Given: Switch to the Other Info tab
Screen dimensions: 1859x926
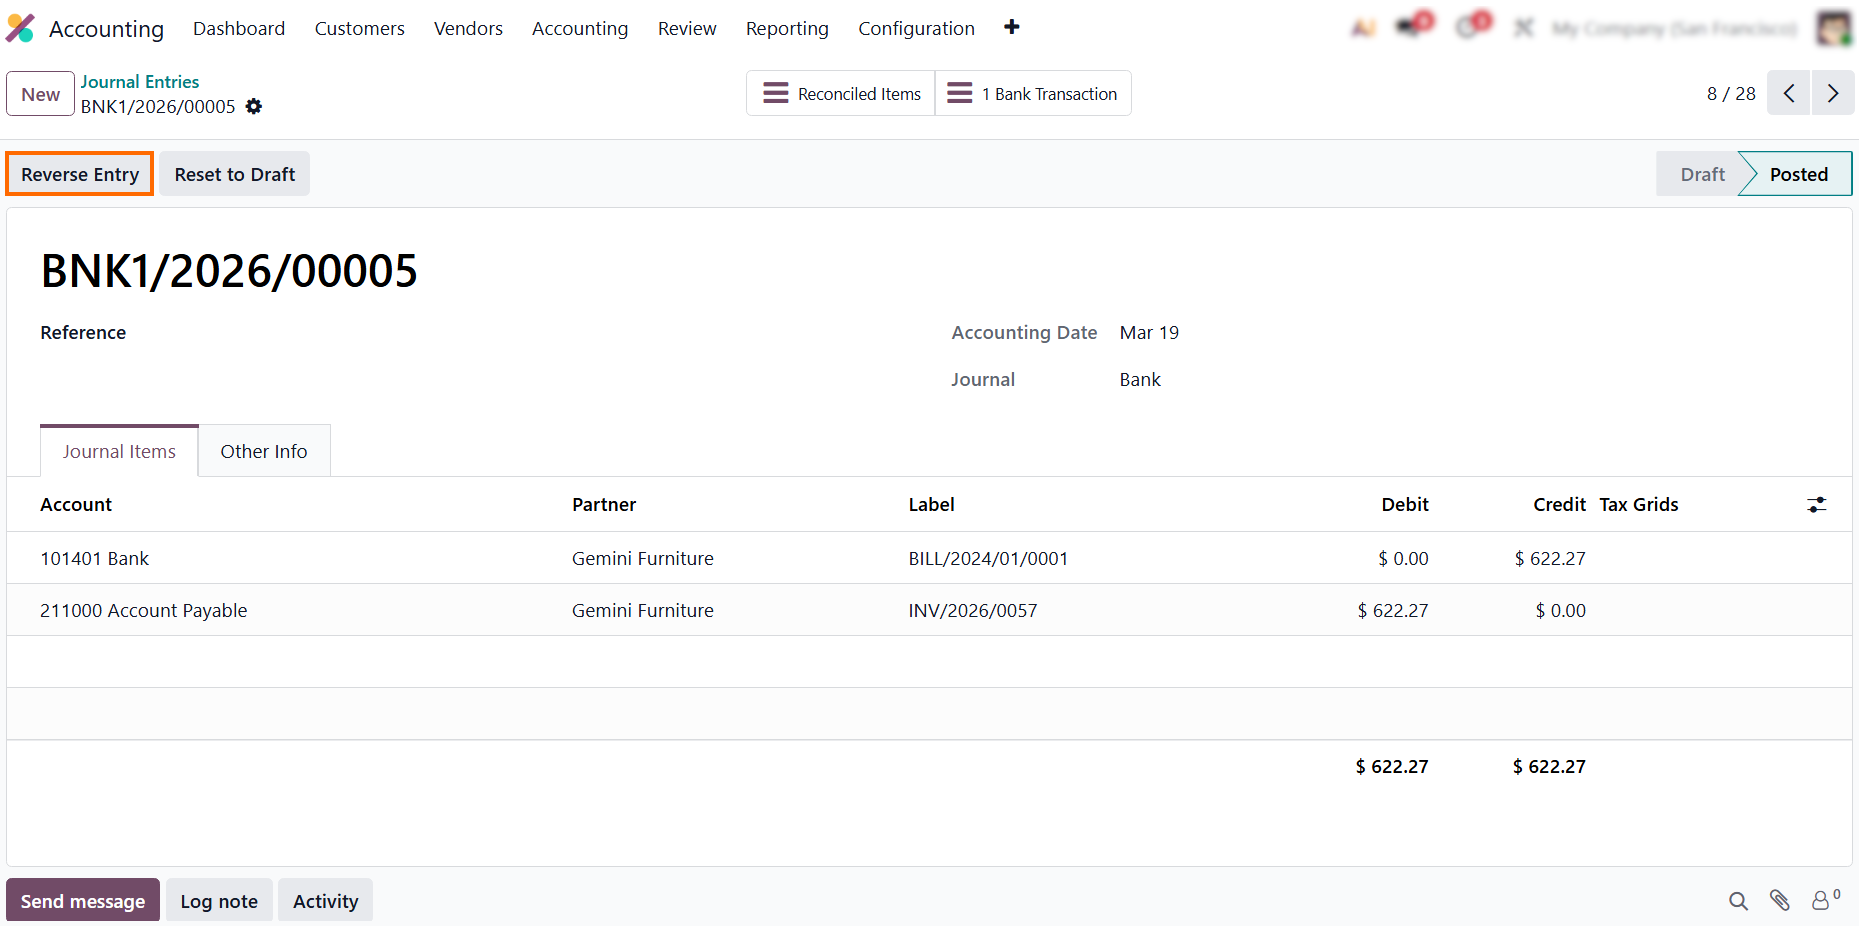Looking at the screenshot, I should (x=264, y=451).
